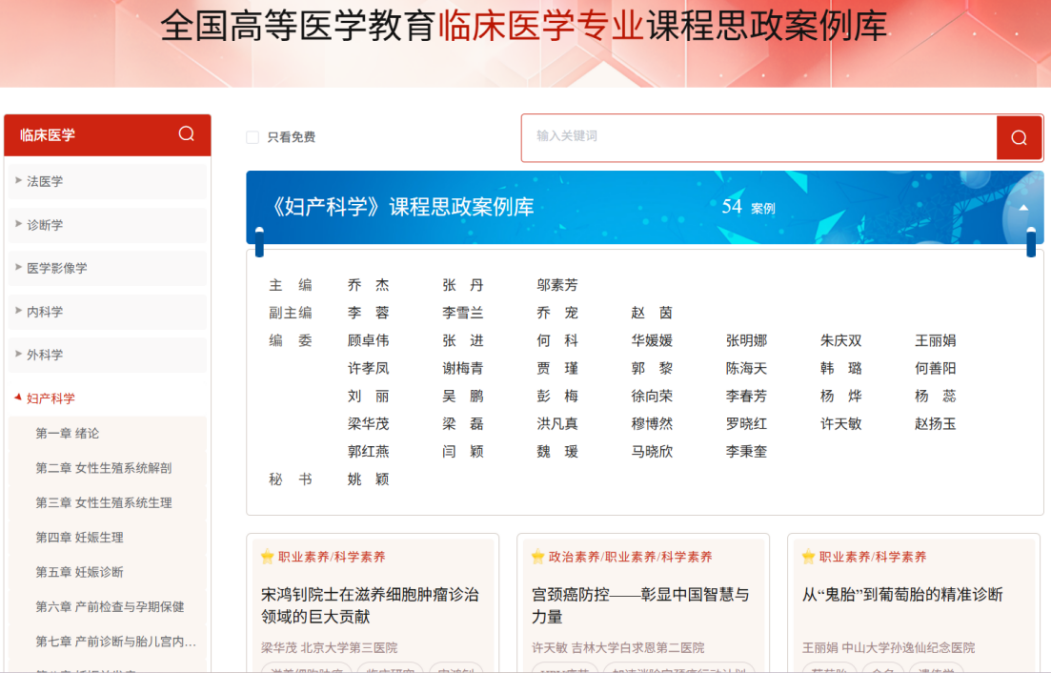Click the red search button beside keyword input
This screenshot has height=673, width=1051.
(1019, 138)
